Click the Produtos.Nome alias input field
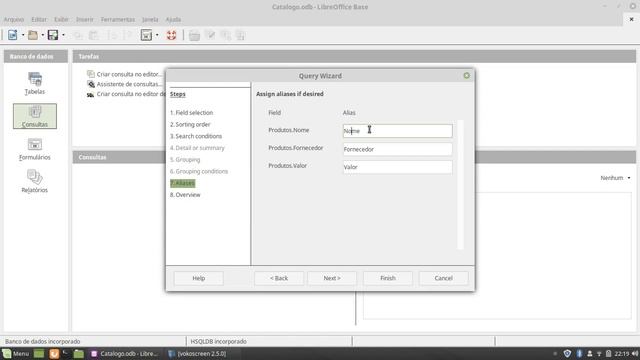The height and width of the screenshot is (360, 640). [398, 131]
